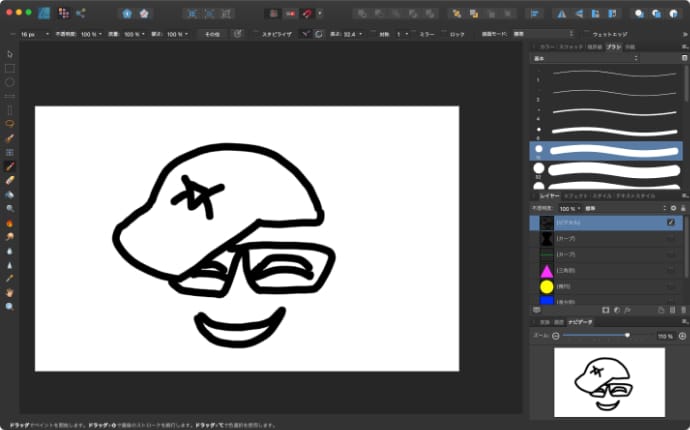This screenshot has width=690, height=430.
Task: Click the その他 (More) button in context toolbar
Action: [x=211, y=34]
